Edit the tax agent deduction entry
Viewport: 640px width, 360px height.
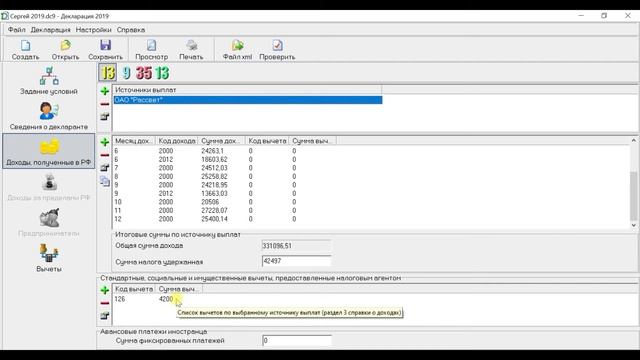coord(105,316)
